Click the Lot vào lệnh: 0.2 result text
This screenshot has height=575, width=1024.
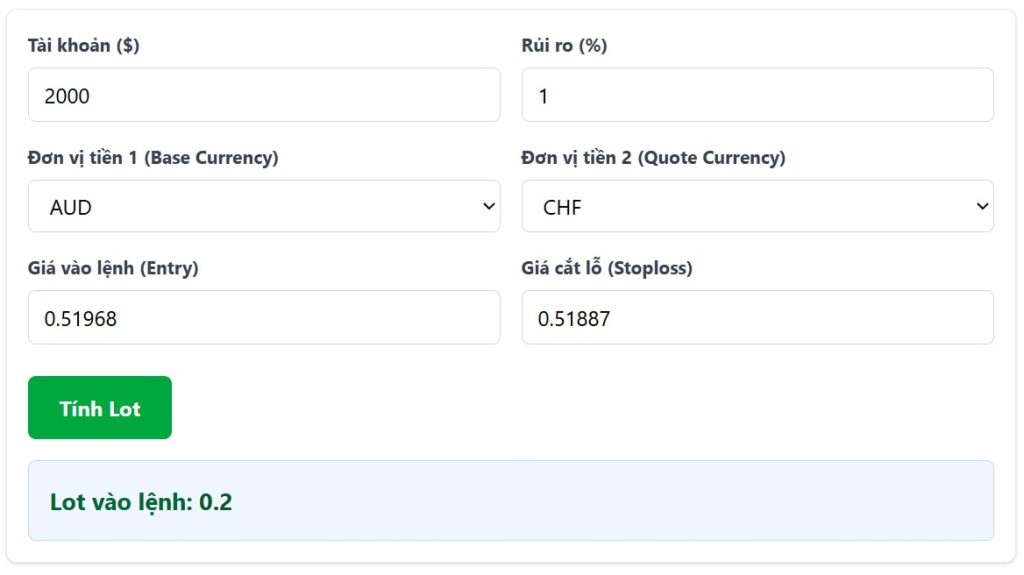(x=141, y=502)
